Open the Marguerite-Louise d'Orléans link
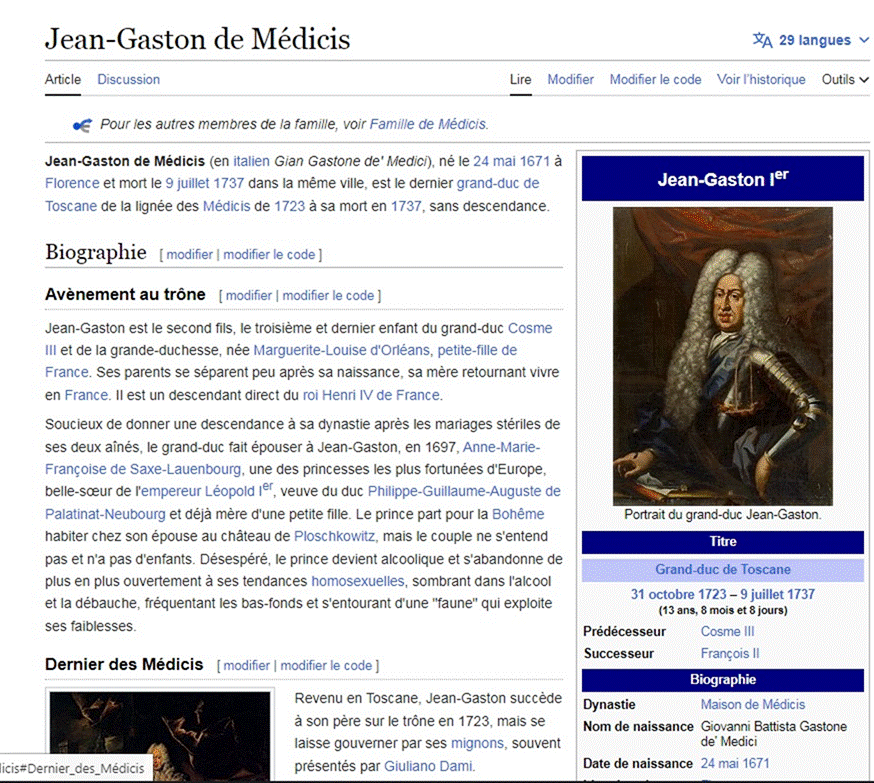The image size is (874, 783). point(342,351)
